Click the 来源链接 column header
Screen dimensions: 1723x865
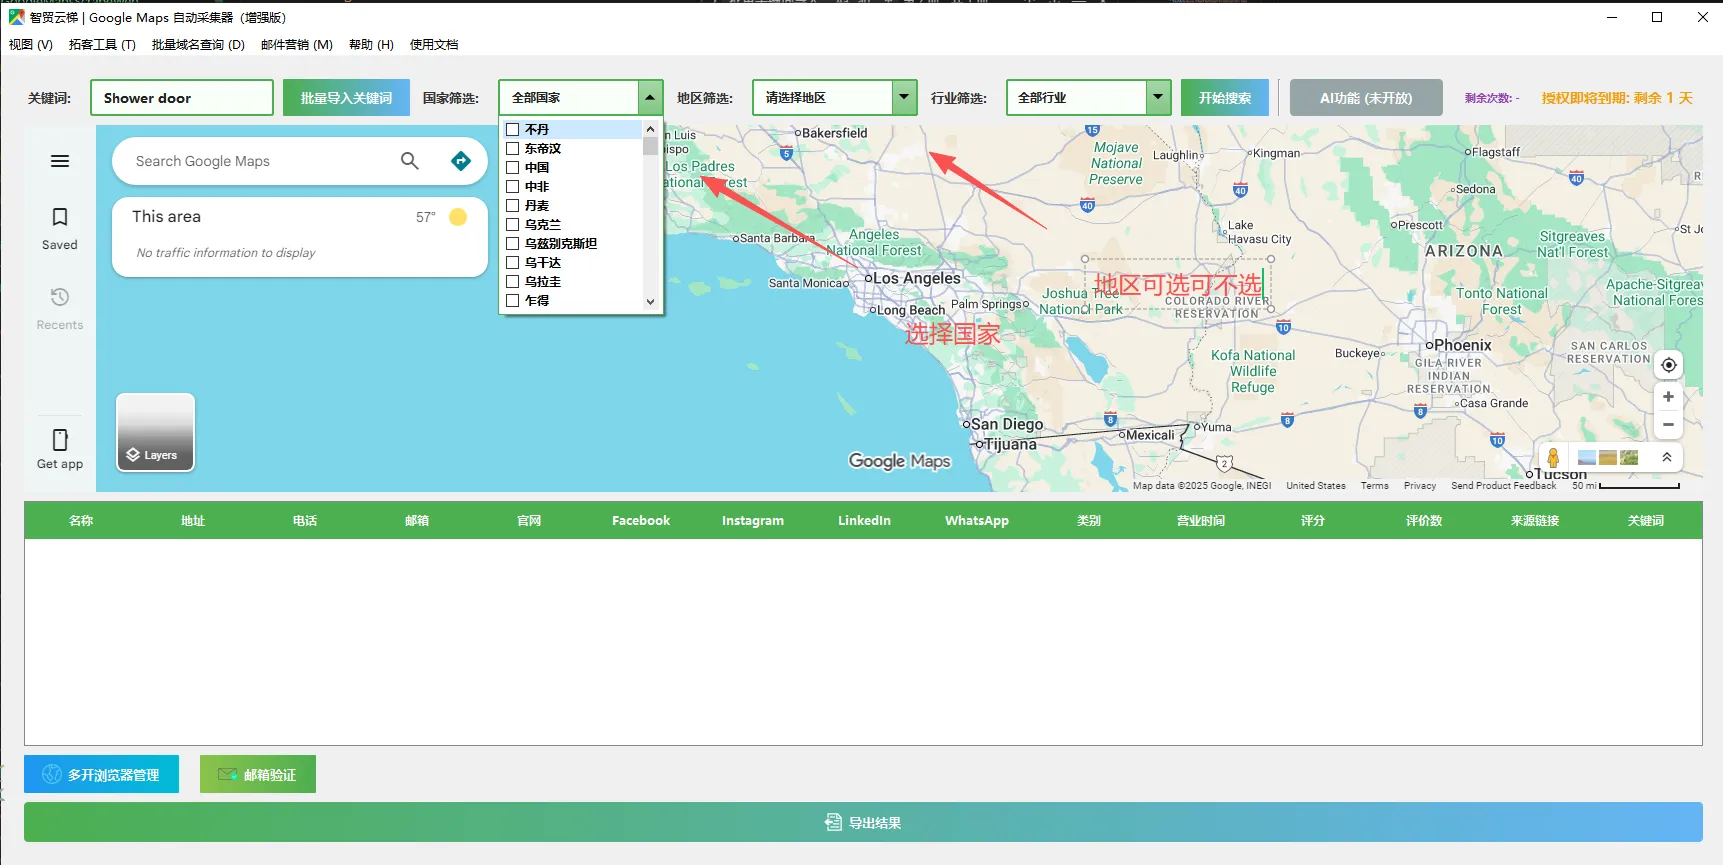[1535, 521]
